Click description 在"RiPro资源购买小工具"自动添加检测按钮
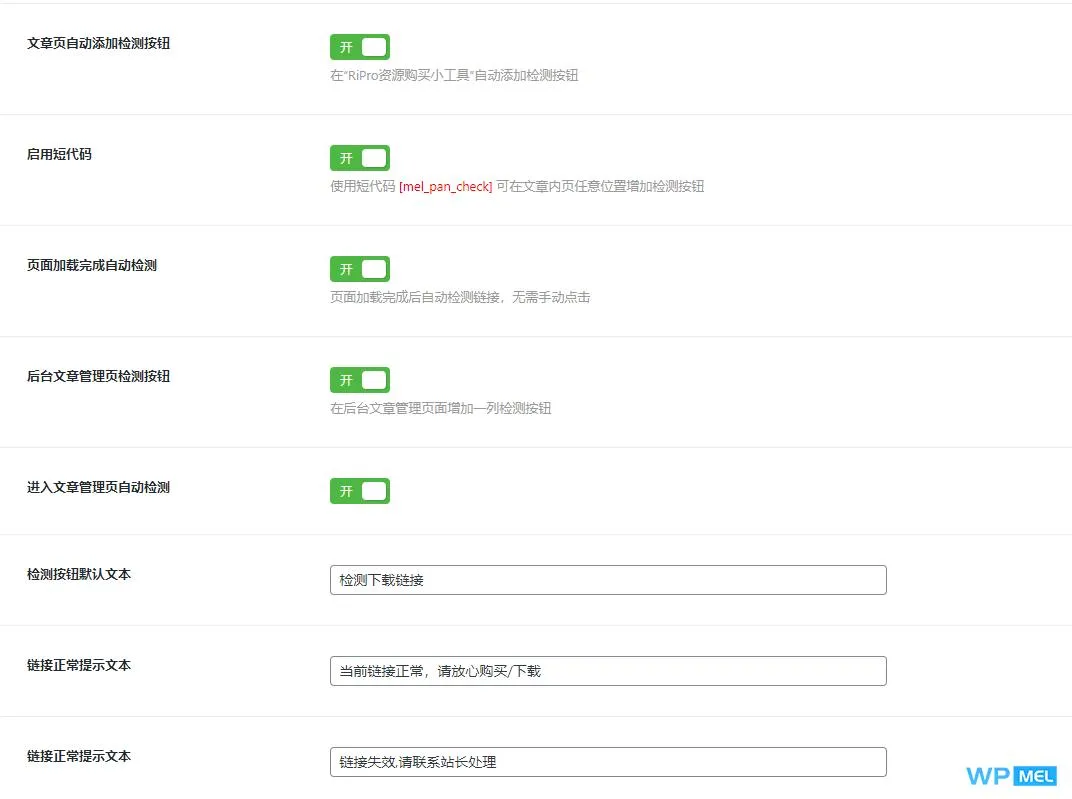Viewport: 1072px width, 799px height. pyautogui.click(x=454, y=75)
